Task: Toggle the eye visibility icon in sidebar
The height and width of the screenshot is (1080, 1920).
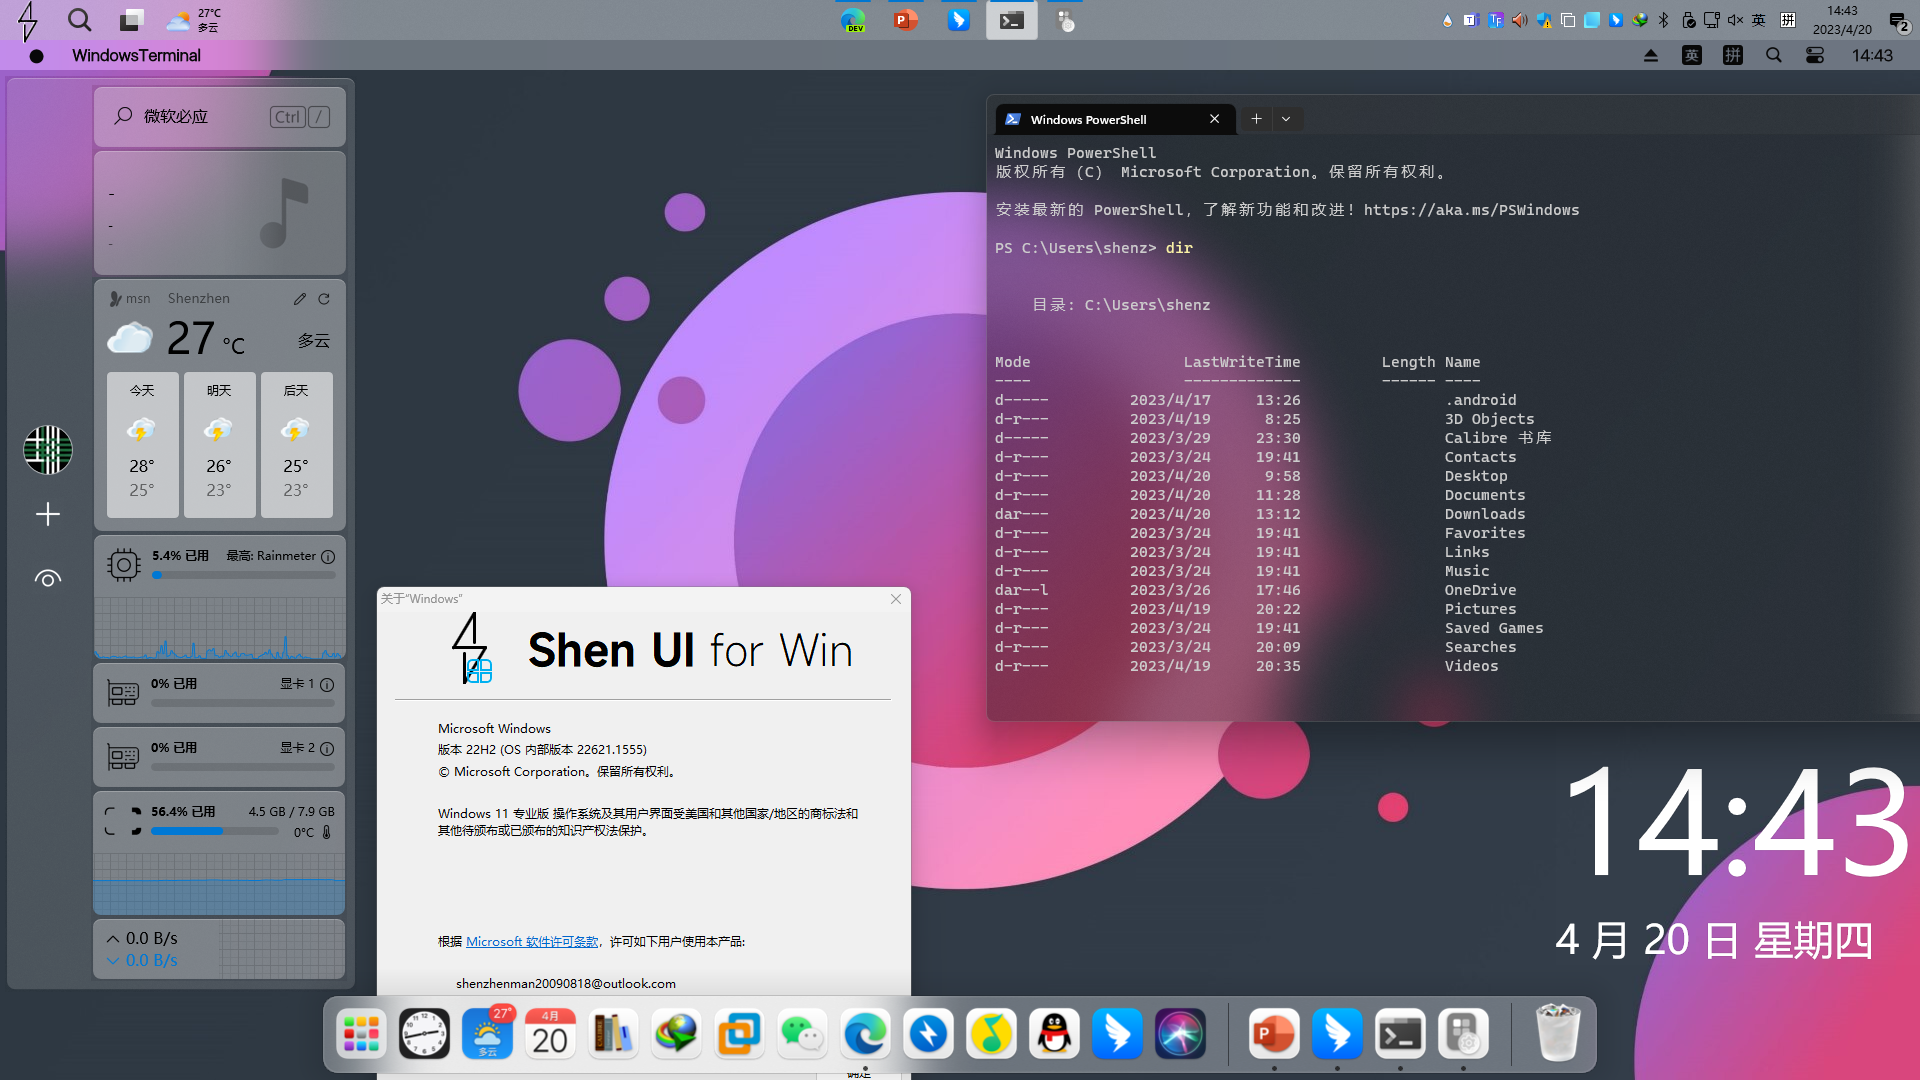Action: (x=48, y=579)
